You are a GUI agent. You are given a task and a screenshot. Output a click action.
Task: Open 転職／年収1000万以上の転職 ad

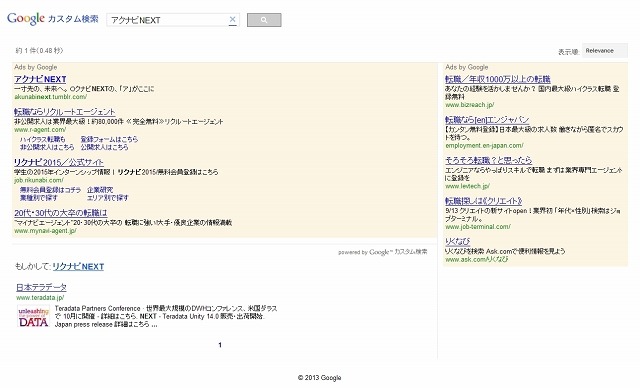coord(498,79)
